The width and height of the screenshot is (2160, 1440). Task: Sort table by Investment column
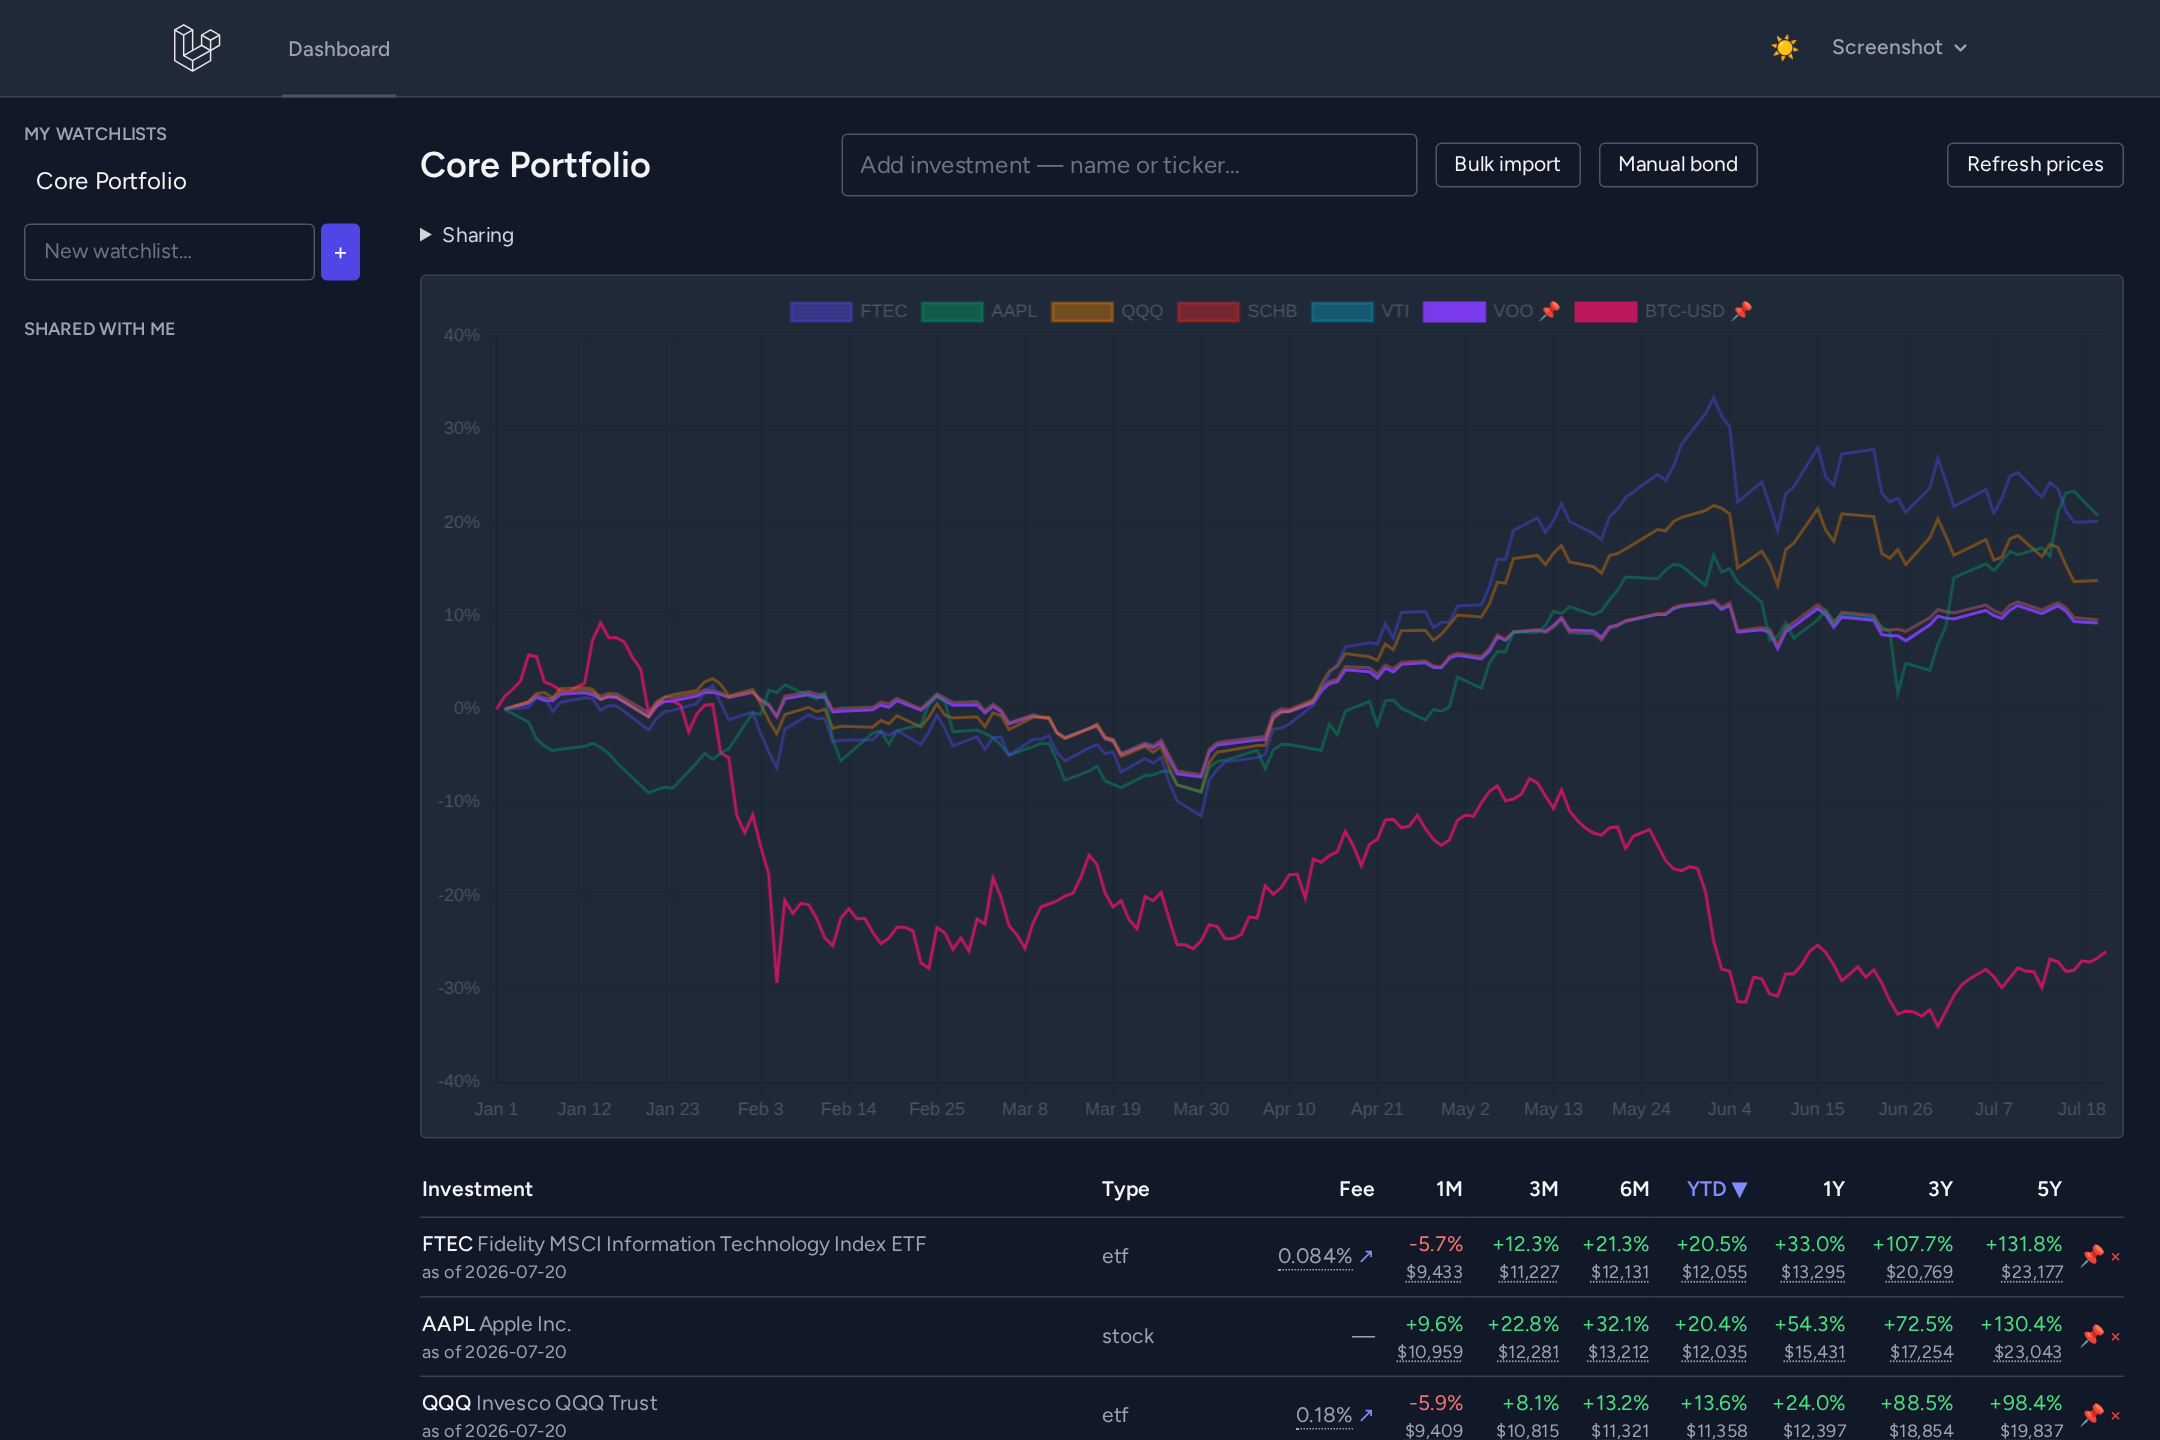[x=477, y=1189]
